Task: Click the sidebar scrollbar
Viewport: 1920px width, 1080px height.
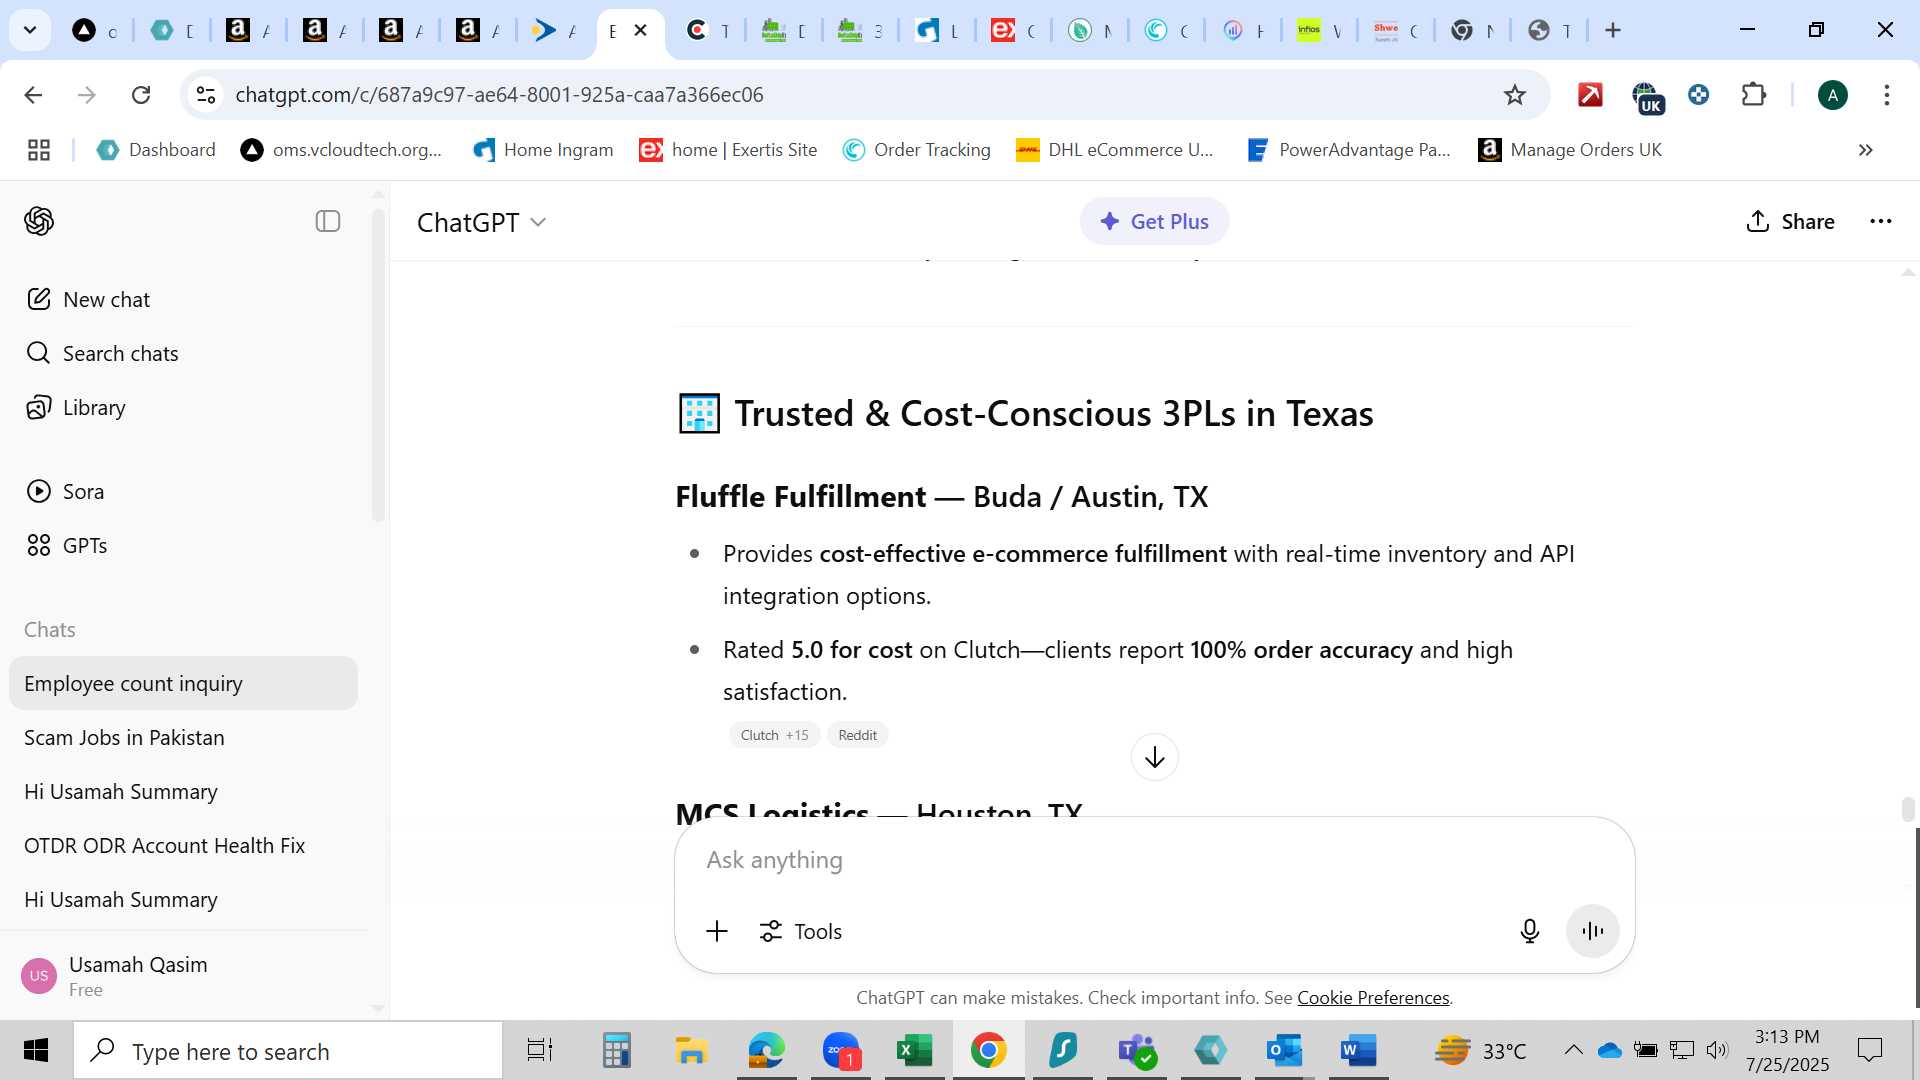Action: [378, 365]
